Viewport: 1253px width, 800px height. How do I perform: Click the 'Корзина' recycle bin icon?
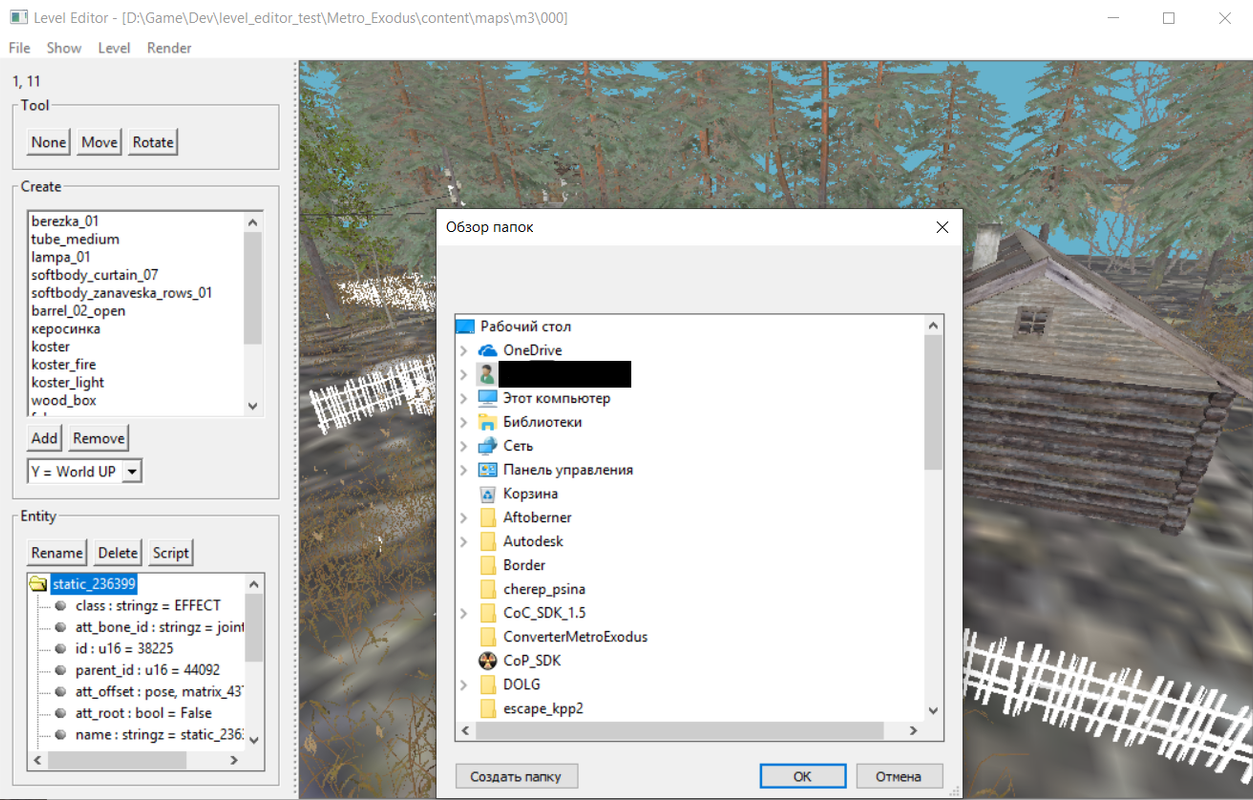pyautogui.click(x=488, y=494)
